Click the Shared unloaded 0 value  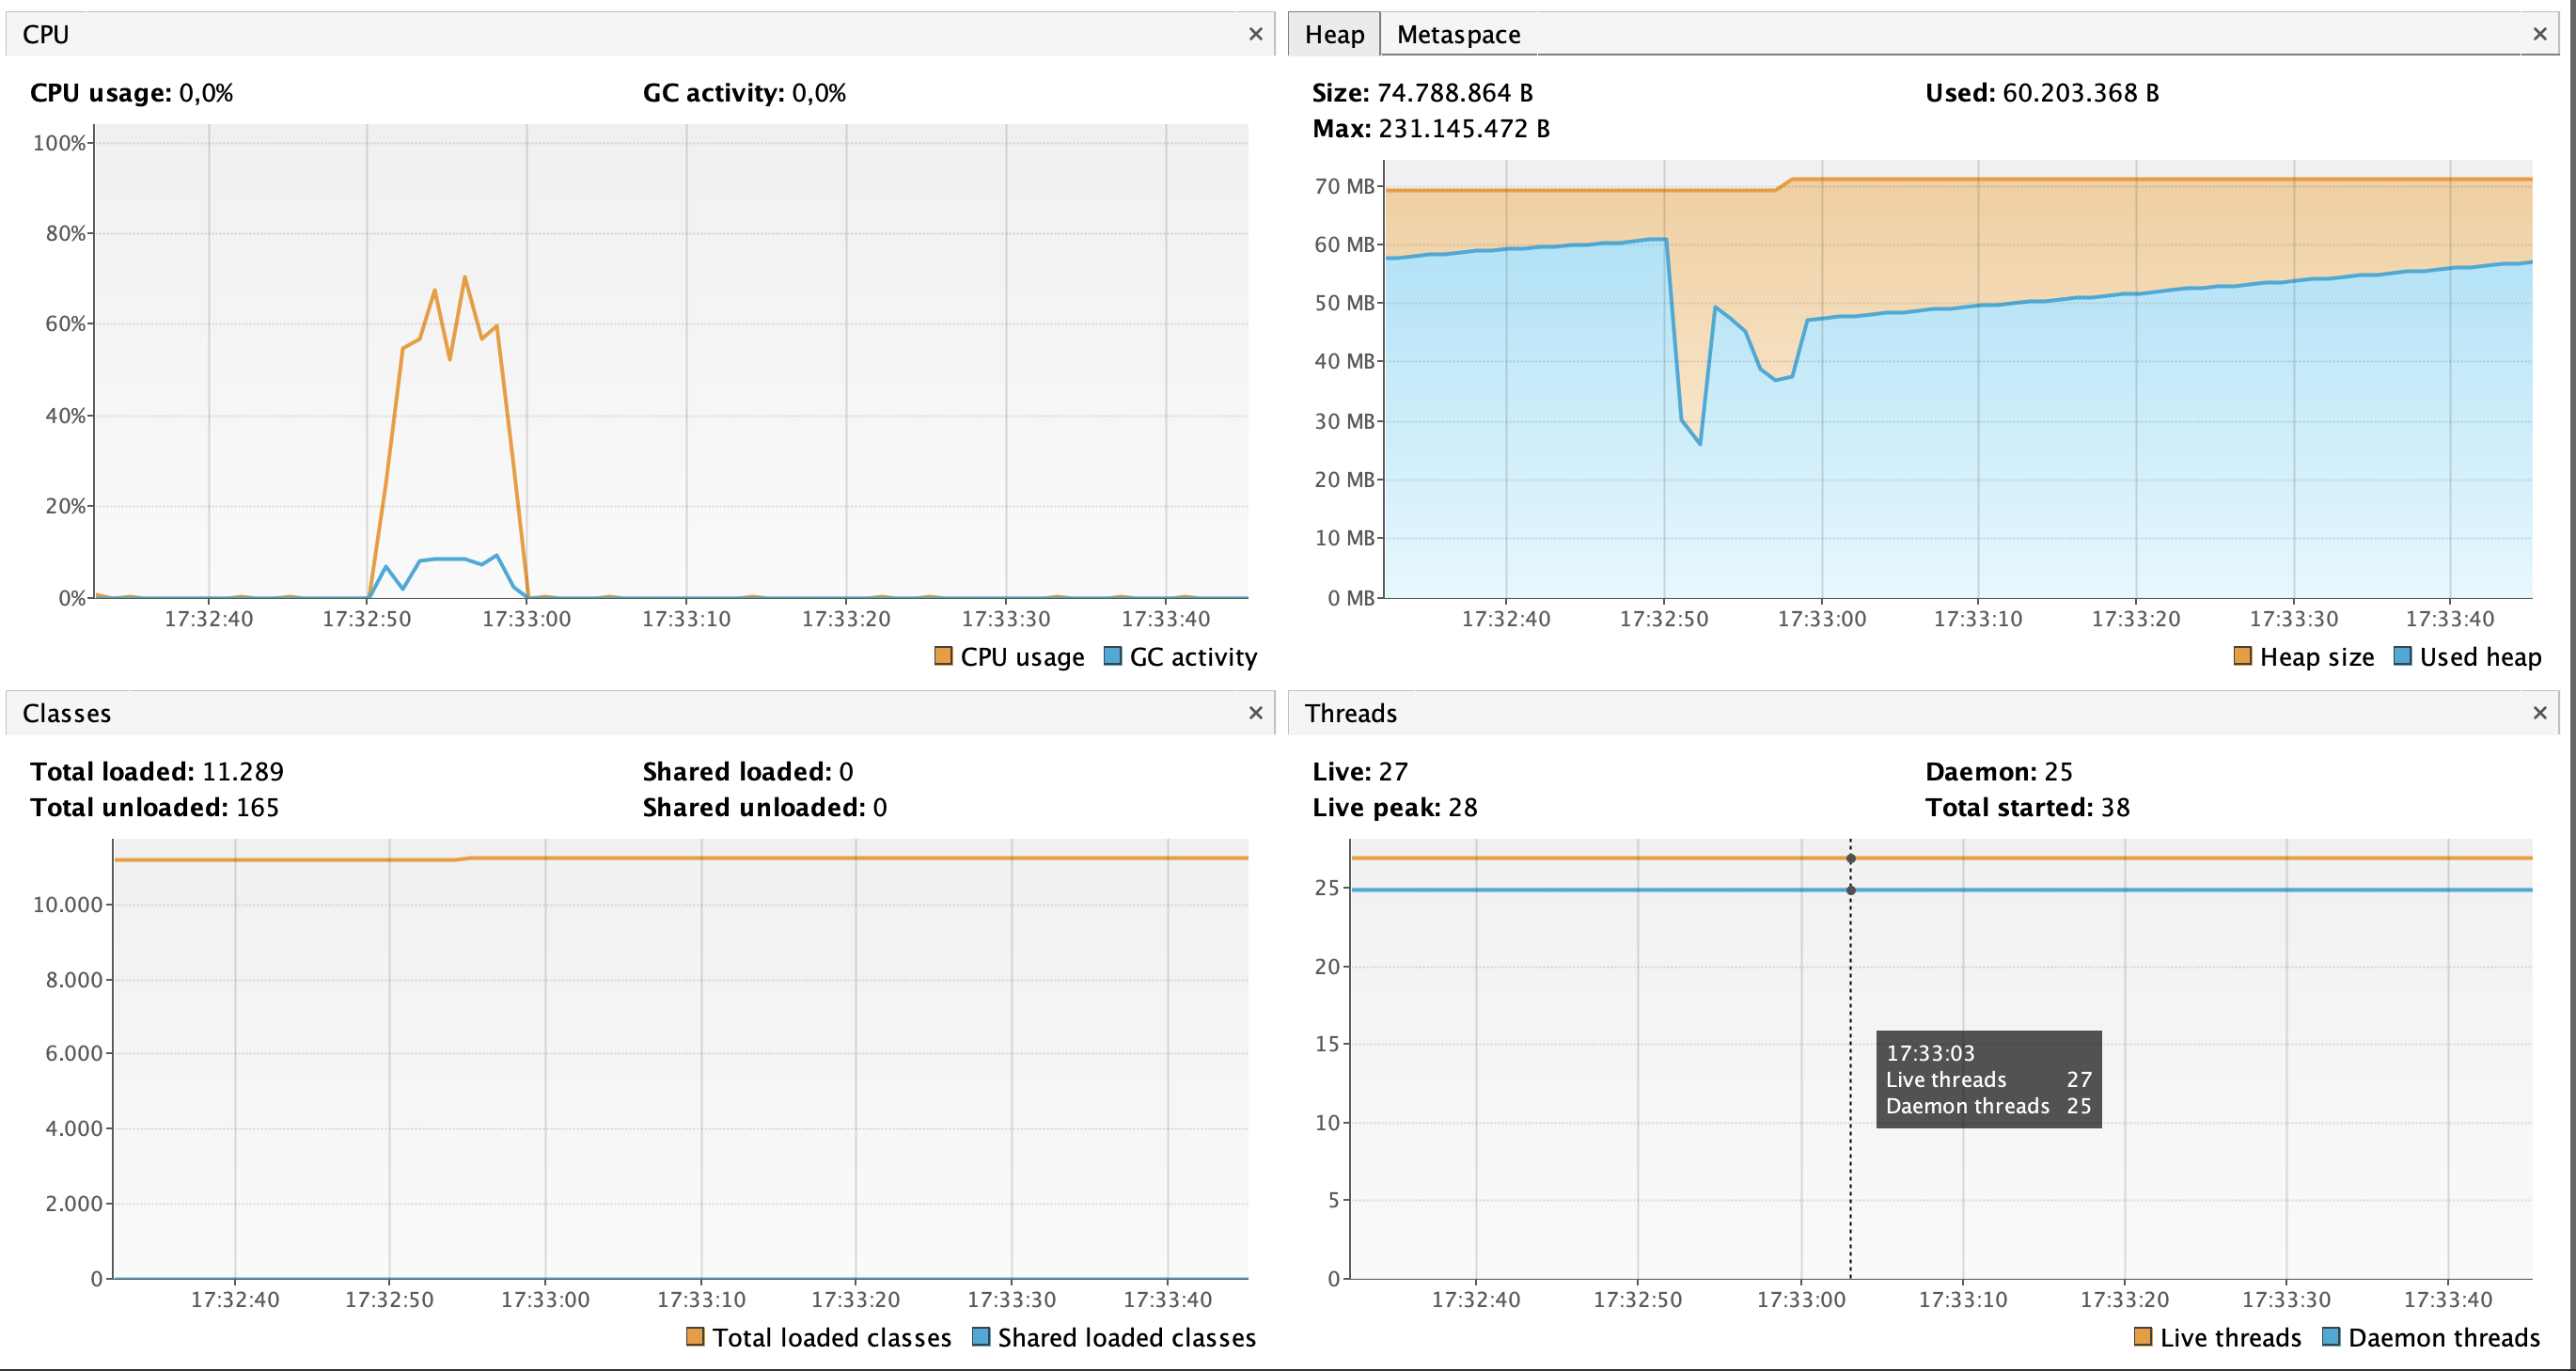(880, 808)
